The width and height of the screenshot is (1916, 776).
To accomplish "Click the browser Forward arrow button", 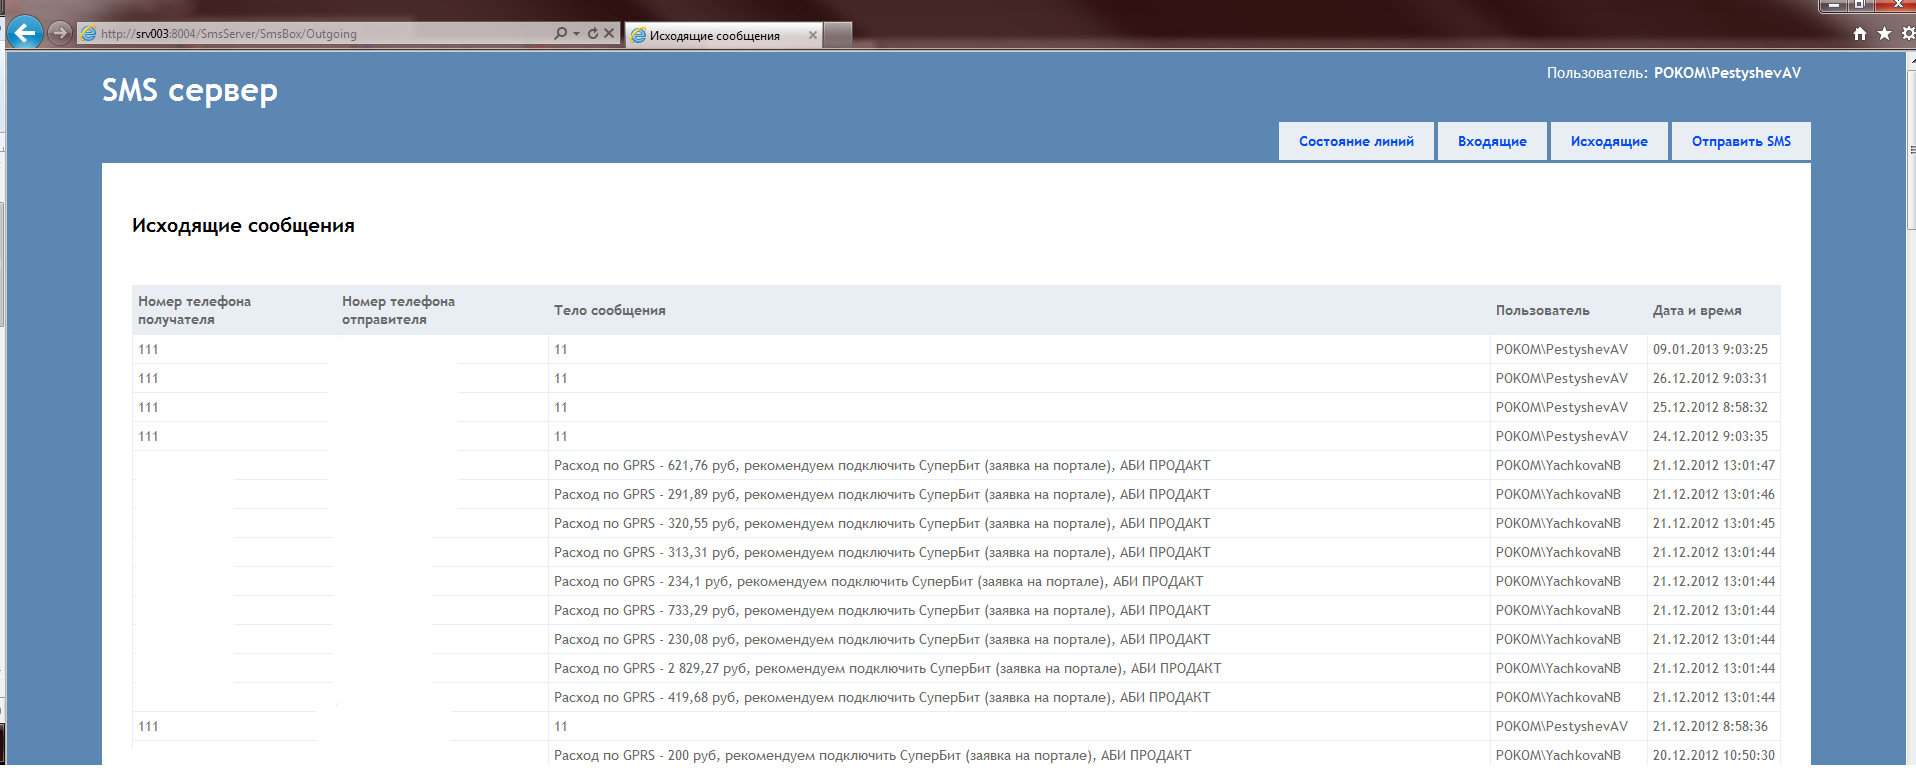I will point(60,33).
